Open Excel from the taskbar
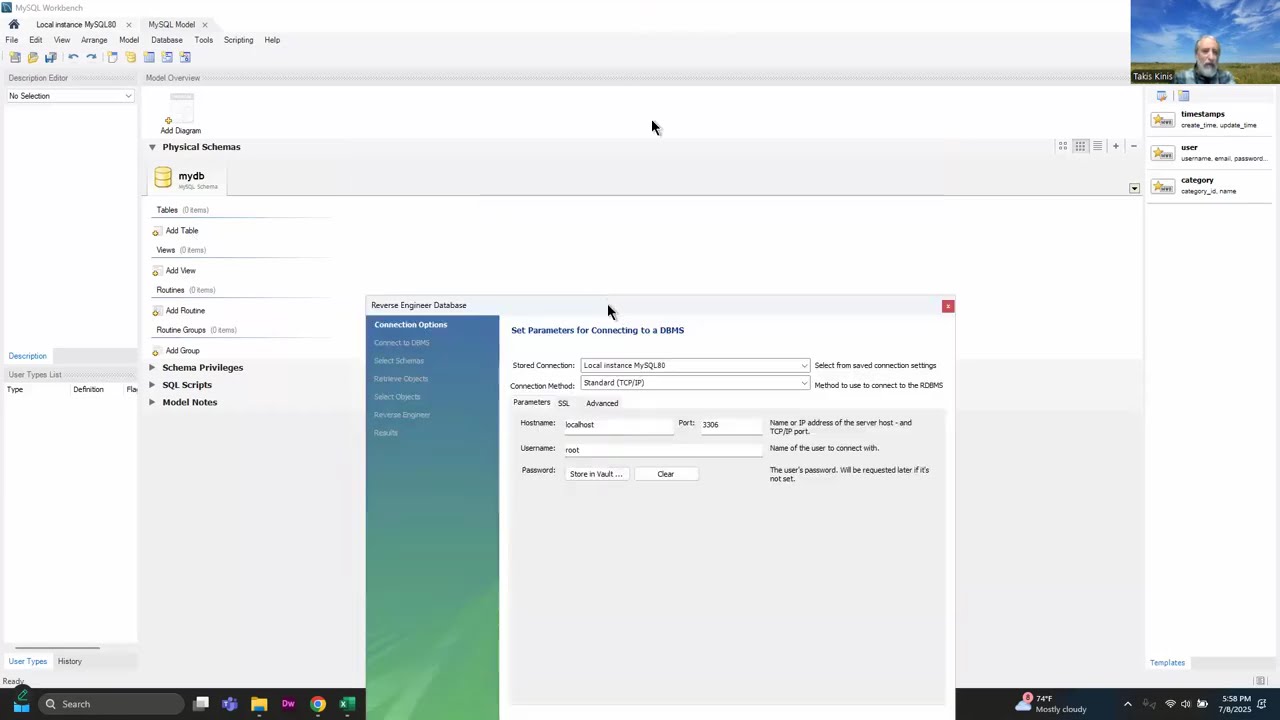Image resolution: width=1280 pixels, height=720 pixels. pyautogui.click(x=346, y=704)
